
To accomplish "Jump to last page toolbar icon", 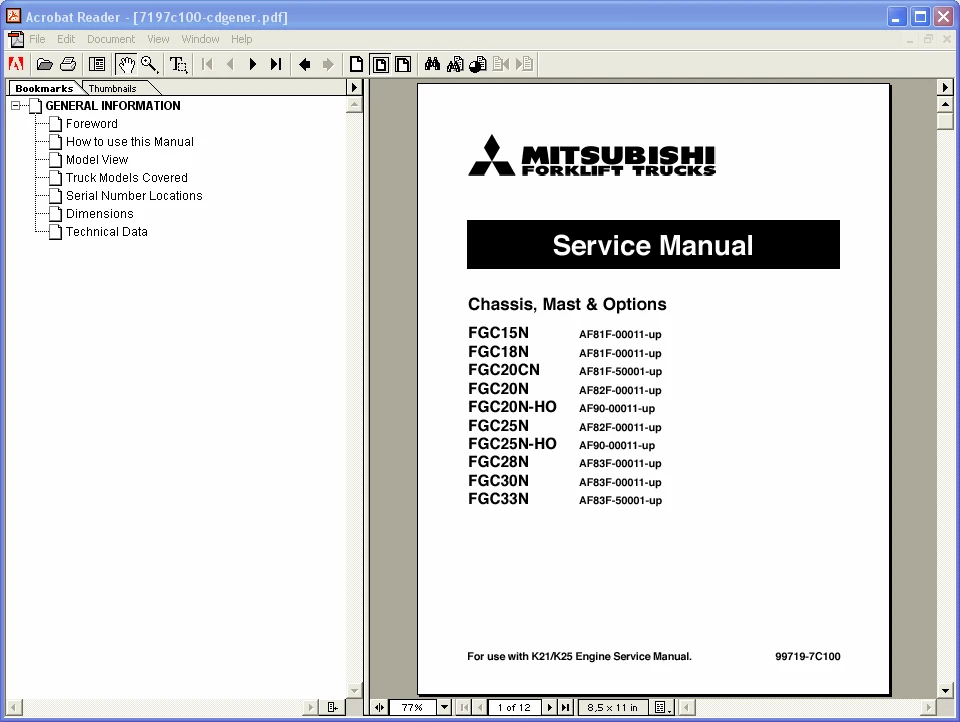I will click(x=276, y=64).
